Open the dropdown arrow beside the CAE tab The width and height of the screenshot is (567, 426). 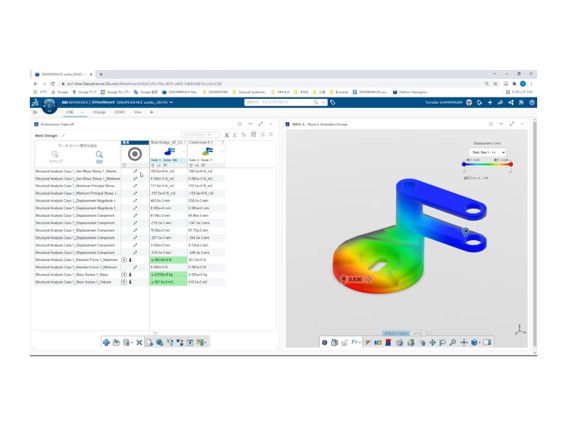(x=82, y=112)
